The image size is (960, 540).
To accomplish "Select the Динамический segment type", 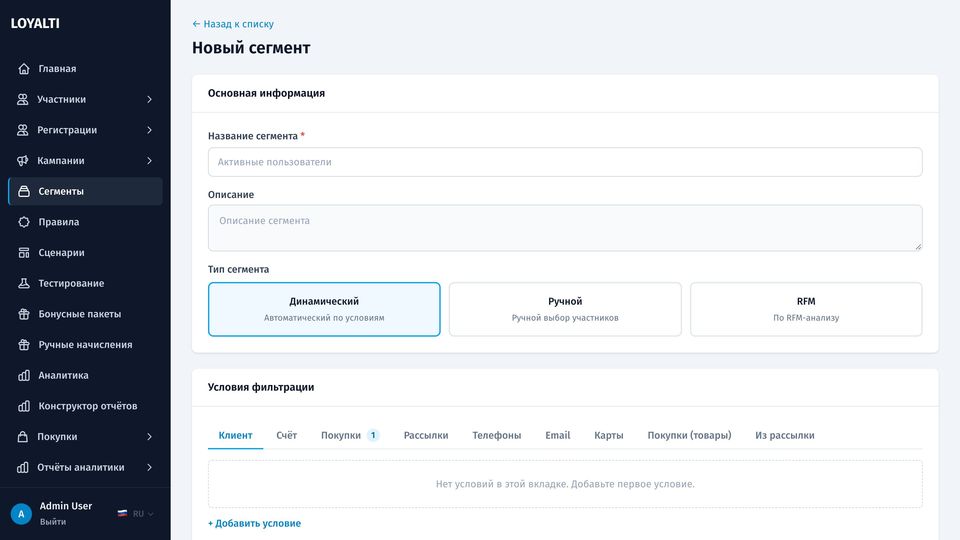I will (x=324, y=309).
